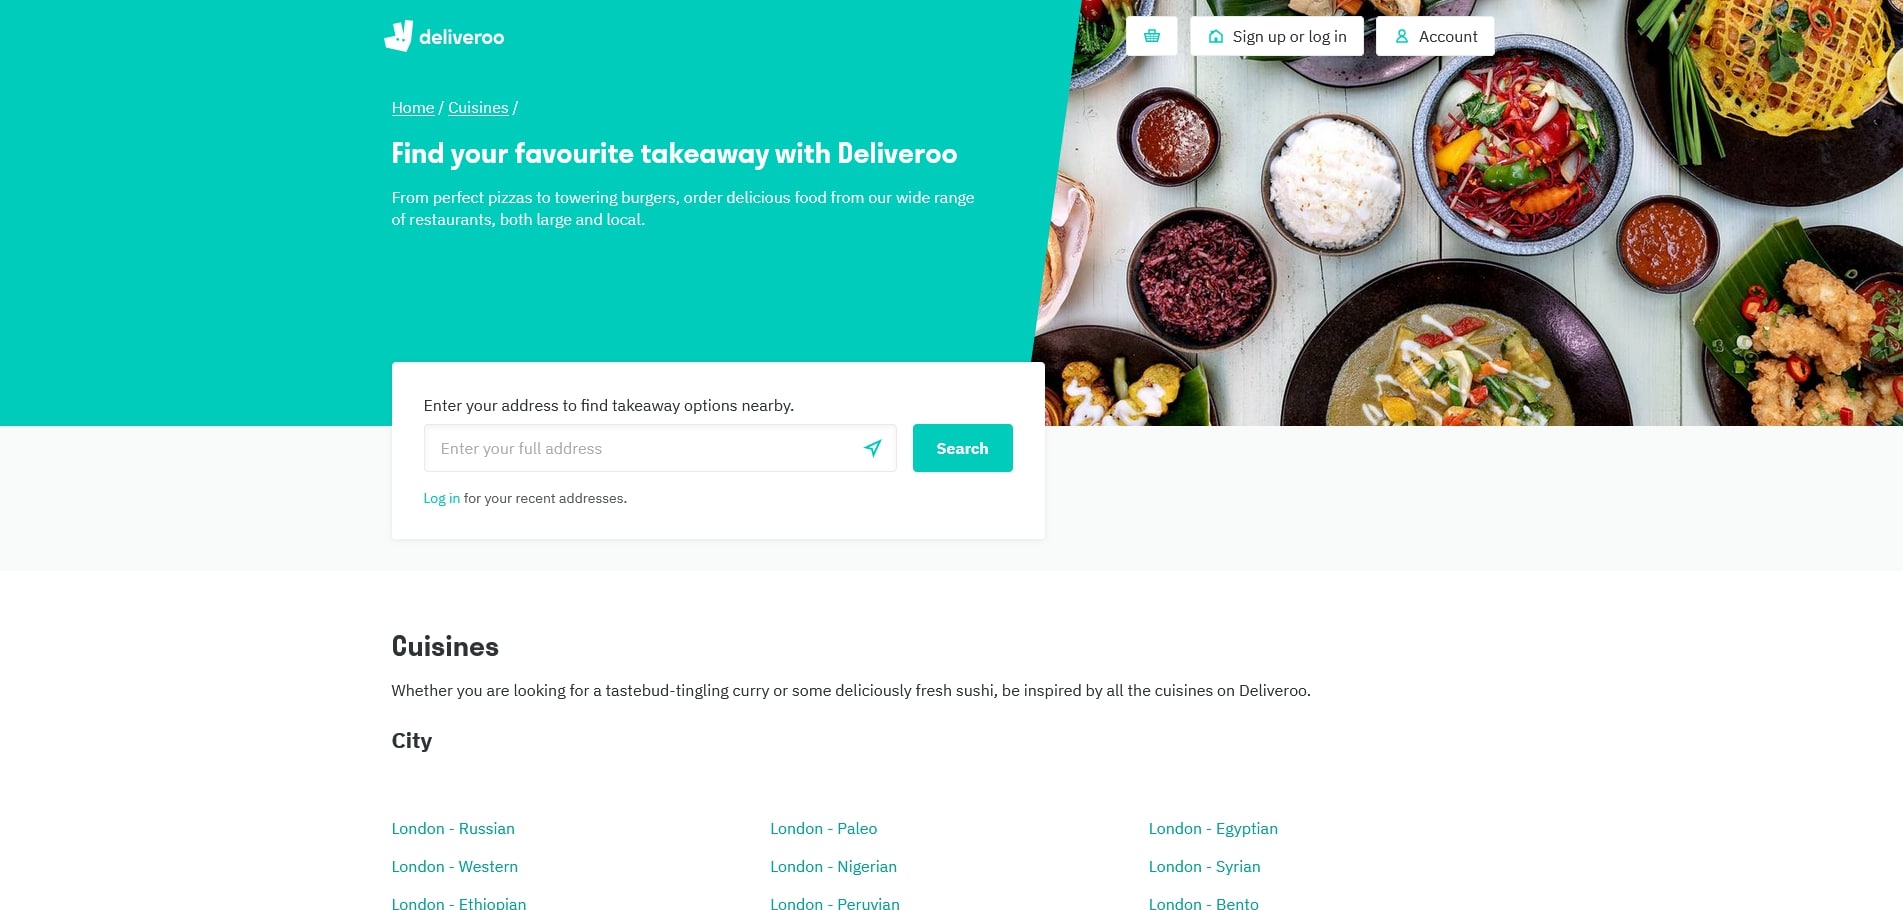Browse London - Russian cuisine

(x=453, y=828)
